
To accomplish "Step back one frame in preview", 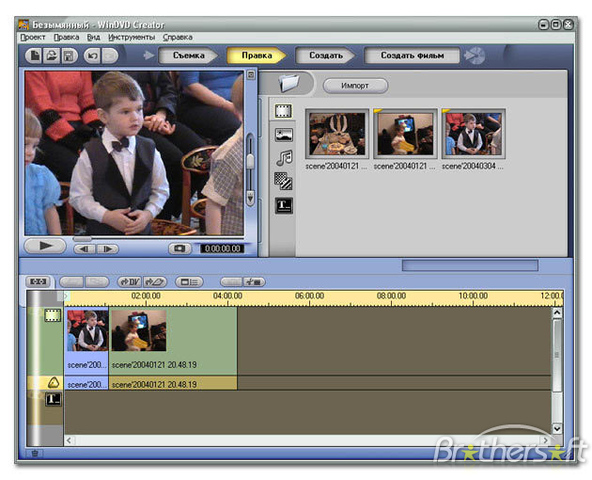I will coord(85,249).
